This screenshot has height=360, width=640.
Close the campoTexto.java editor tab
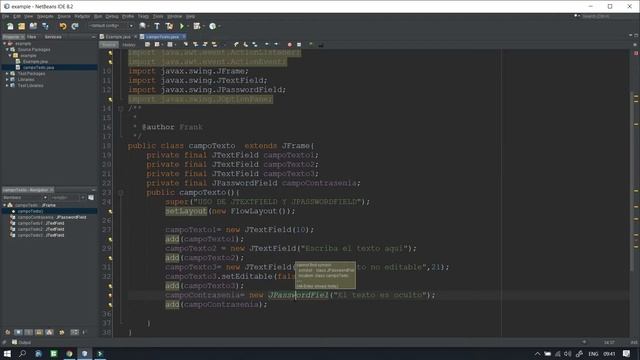click(x=184, y=37)
